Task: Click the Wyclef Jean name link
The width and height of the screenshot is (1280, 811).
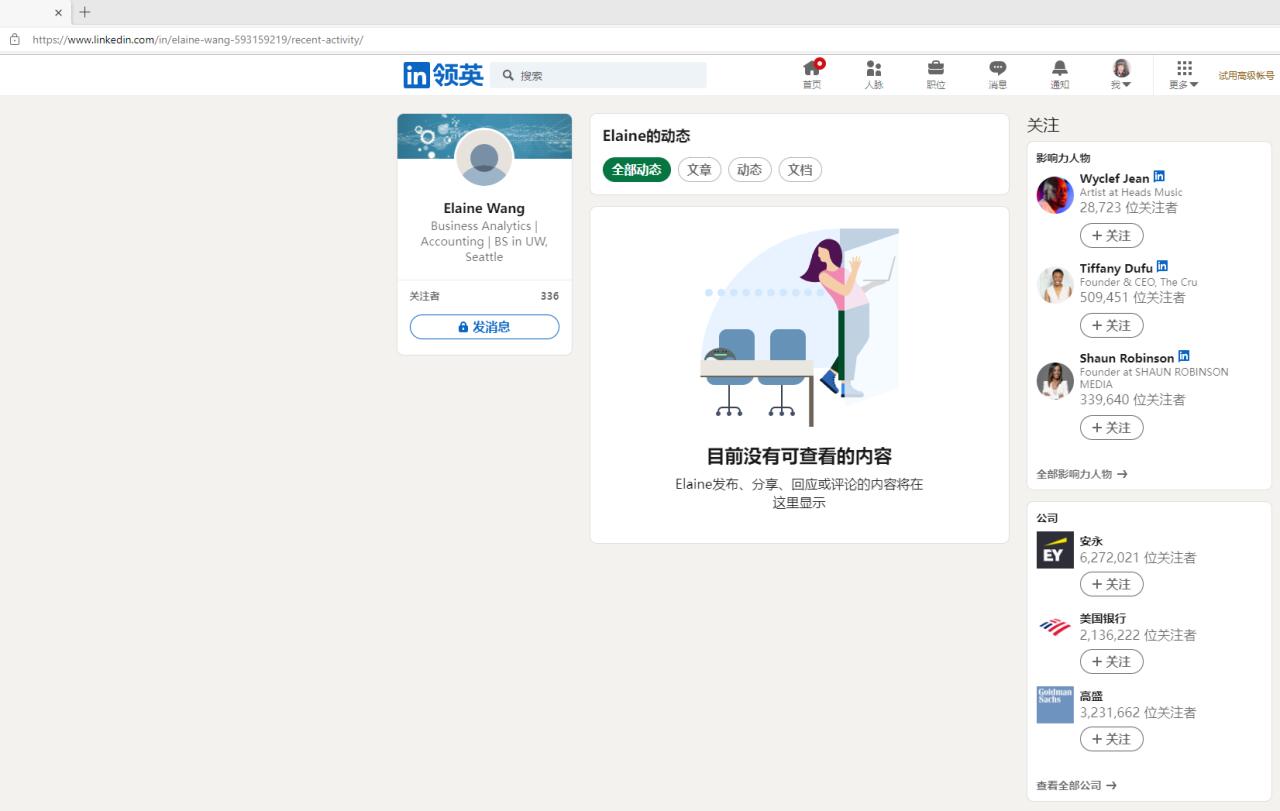Action: 1114,179
